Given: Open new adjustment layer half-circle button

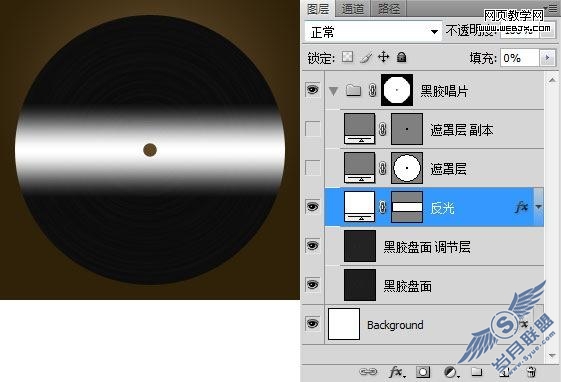Looking at the screenshot, I should (x=451, y=372).
